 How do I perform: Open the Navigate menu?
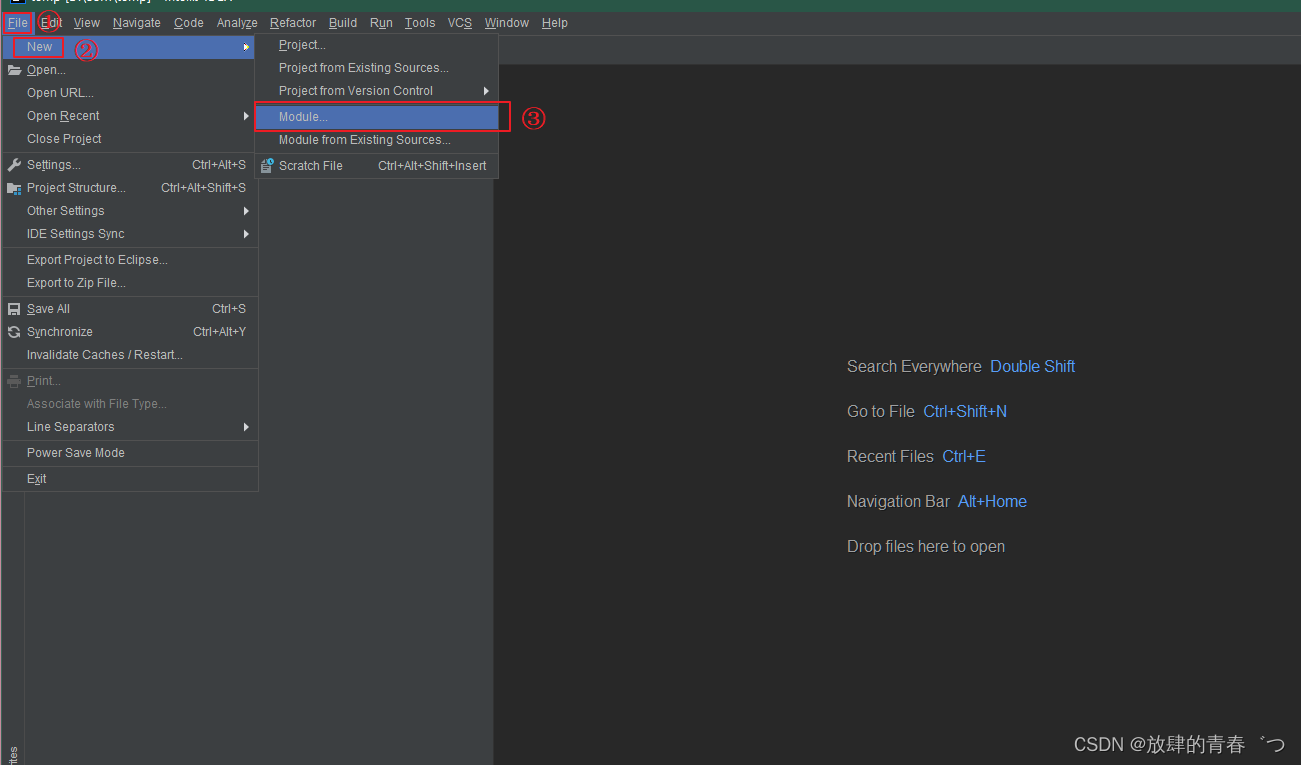click(137, 23)
